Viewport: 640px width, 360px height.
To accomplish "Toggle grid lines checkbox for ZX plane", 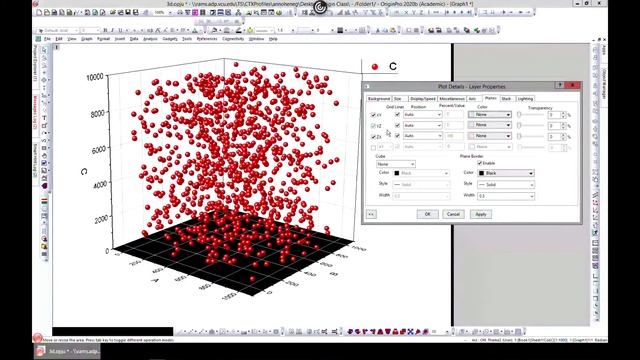I will (397, 136).
